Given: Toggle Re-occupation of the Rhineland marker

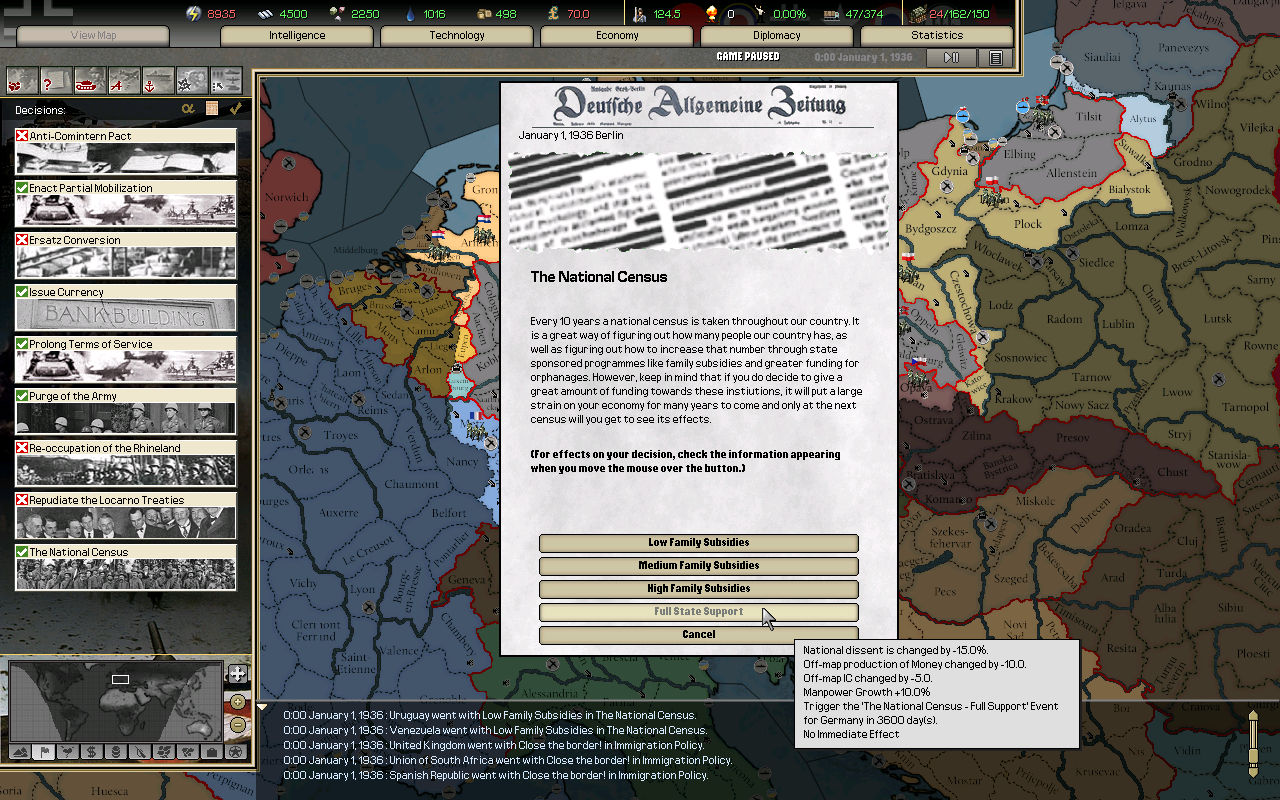Looking at the screenshot, I should (22, 448).
